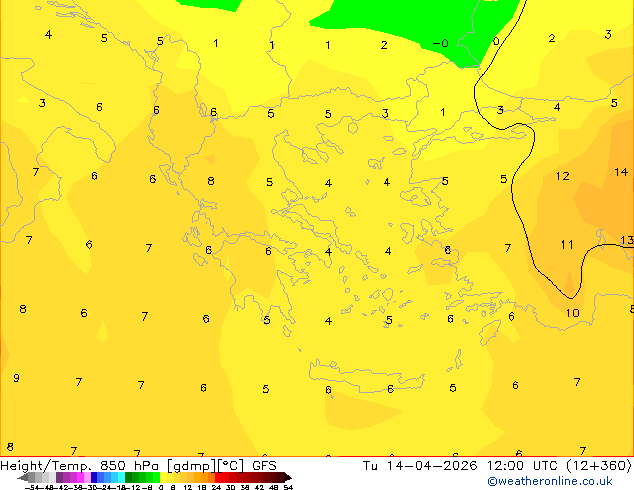The width and height of the screenshot is (634, 490).
Task: Open the weatheronline.co.uk copyright link
Action: pyautogui.click(x=550, y=482)
